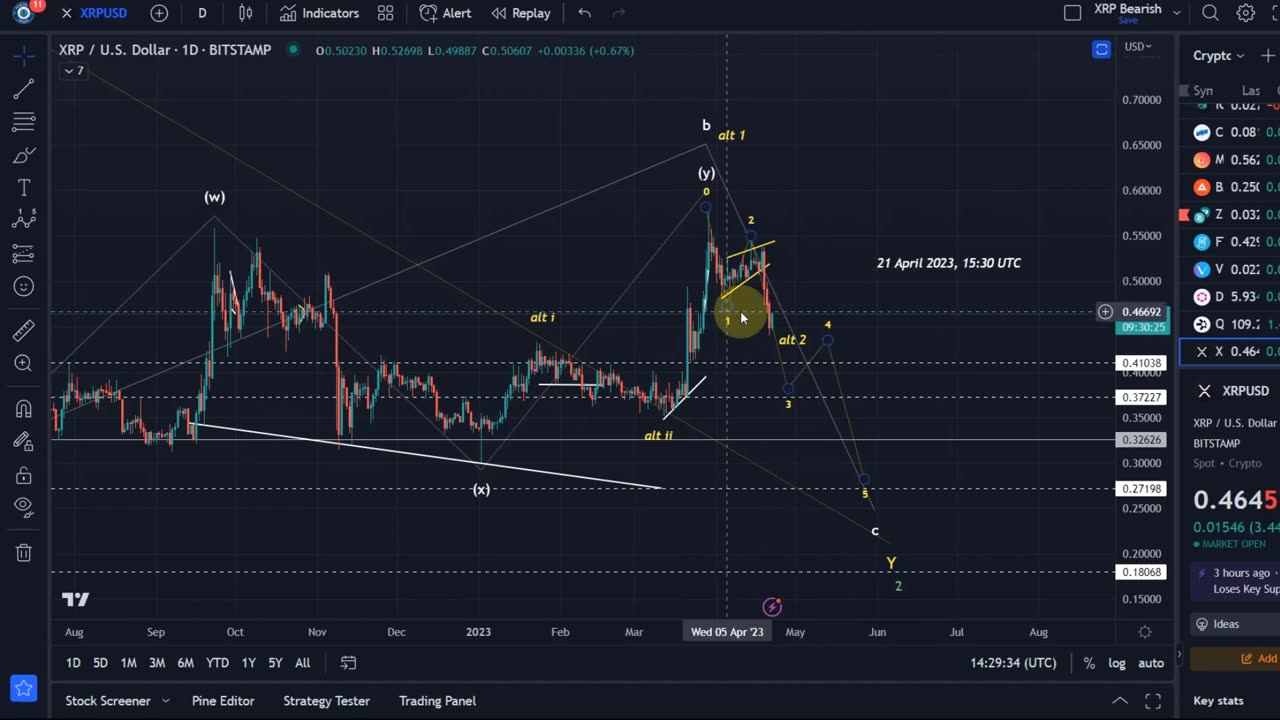Select the Text annotation tool
This screenshot has width=1280, height=720.
pyautogui.click(x=24, y=188)
